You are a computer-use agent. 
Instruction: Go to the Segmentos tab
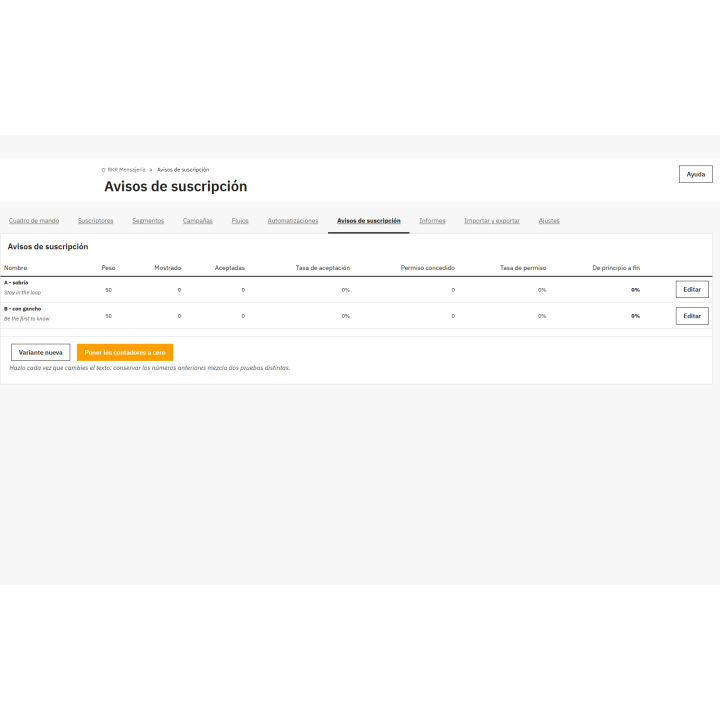click(x=148, y=221)
